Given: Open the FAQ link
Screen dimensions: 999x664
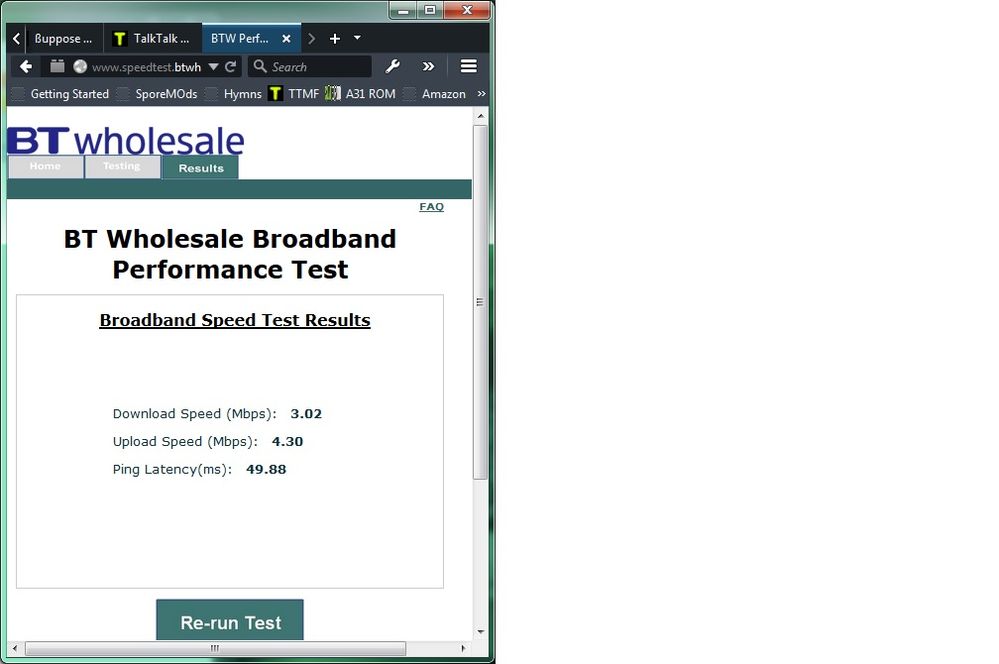Looking at the screenshot, I should coord(431,206).
